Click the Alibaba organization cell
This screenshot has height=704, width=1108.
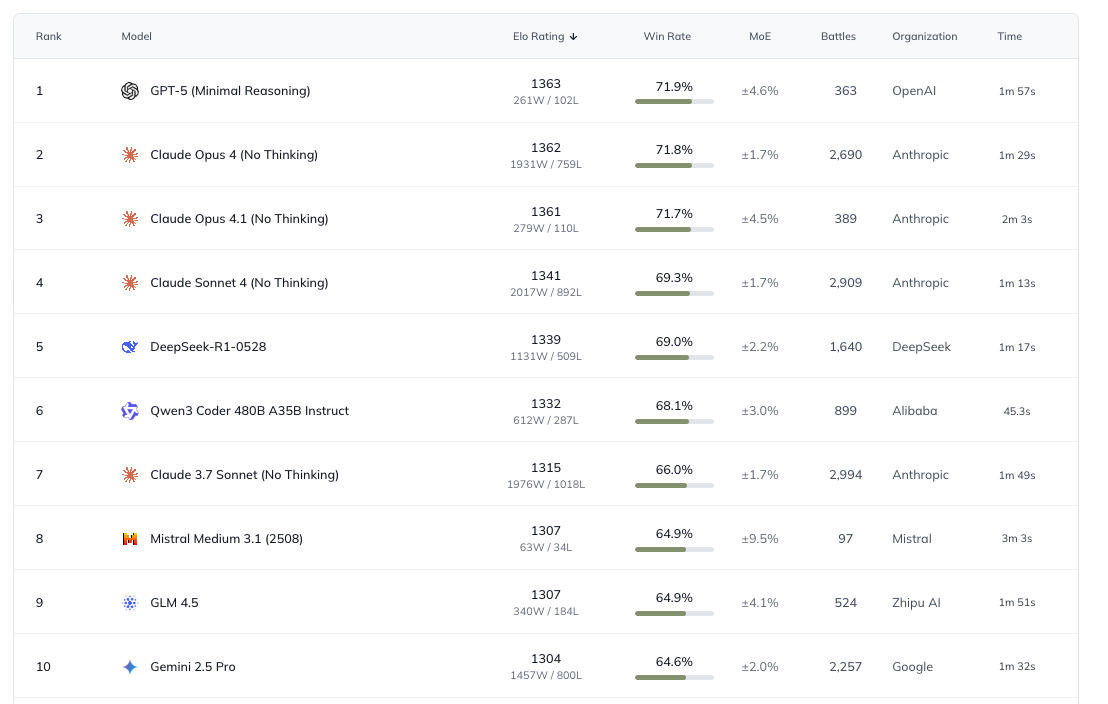914,411
